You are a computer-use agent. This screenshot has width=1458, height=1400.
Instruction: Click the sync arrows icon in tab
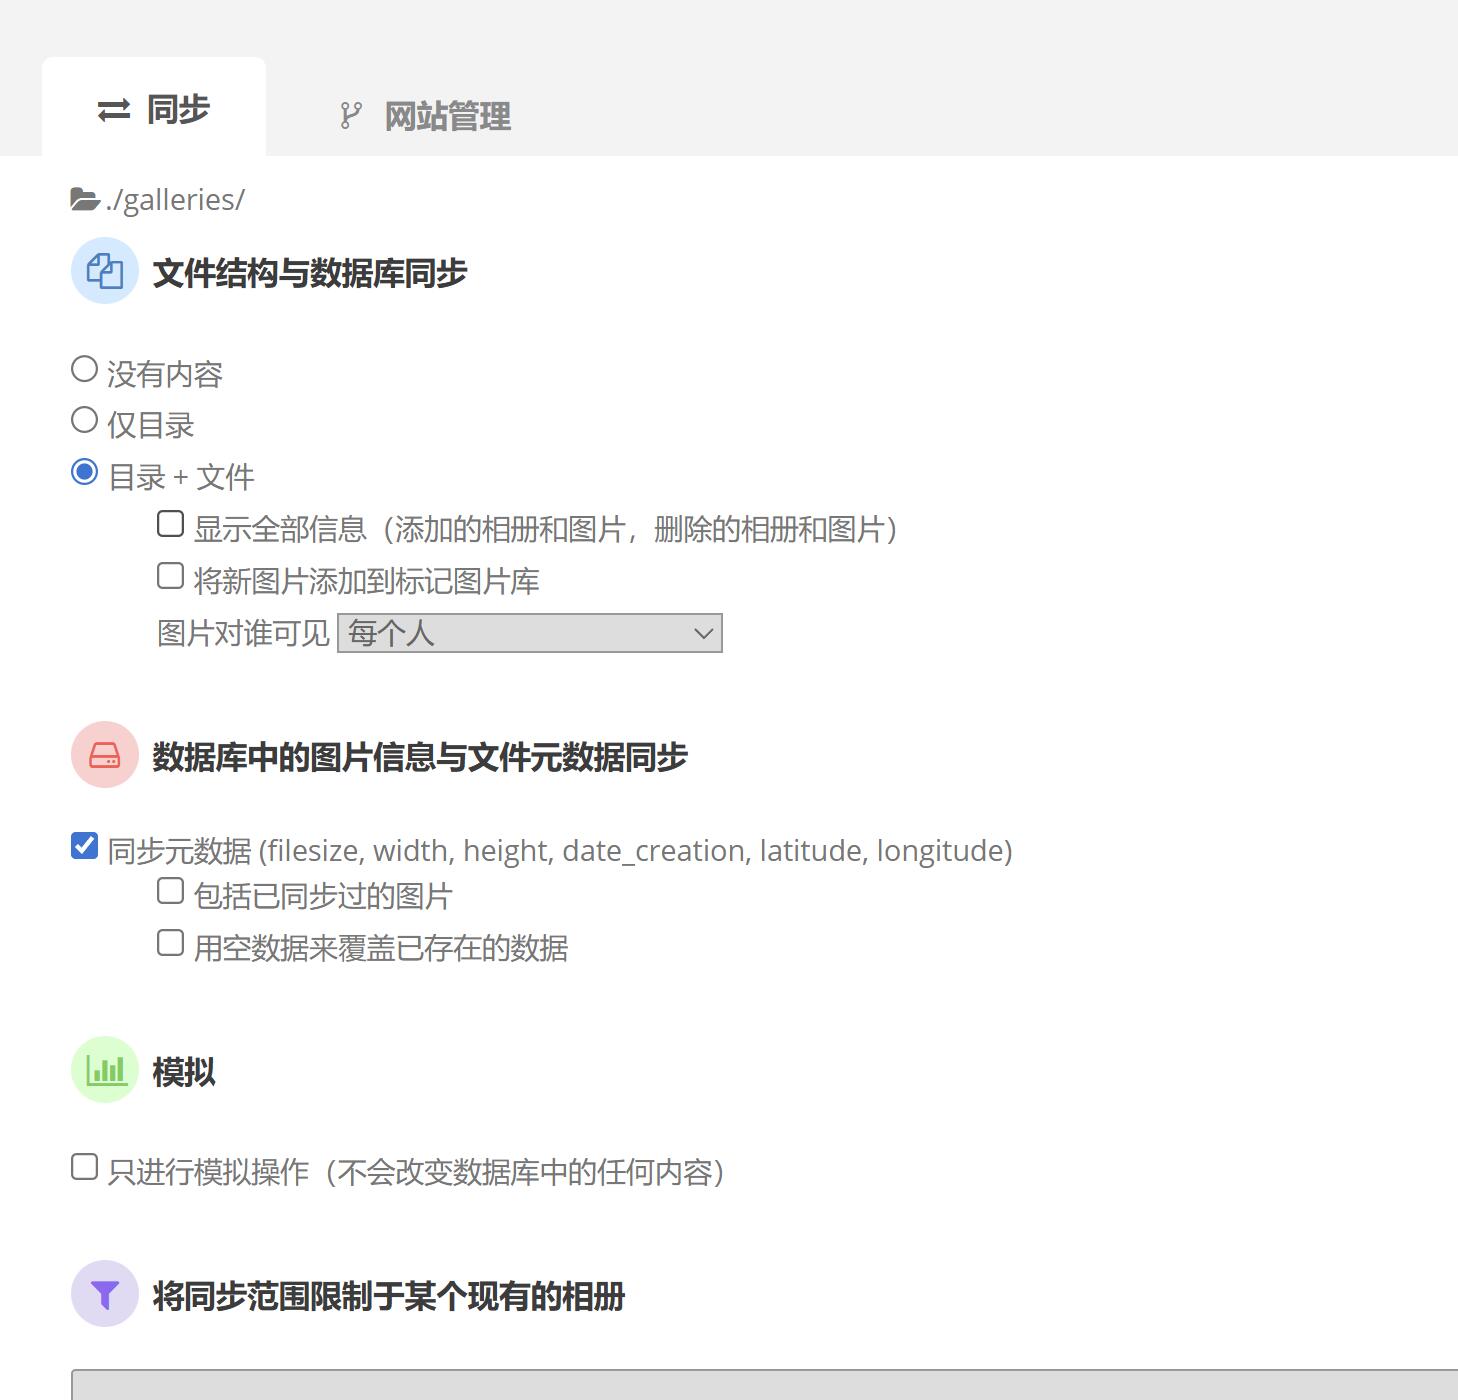coord(114,110)
